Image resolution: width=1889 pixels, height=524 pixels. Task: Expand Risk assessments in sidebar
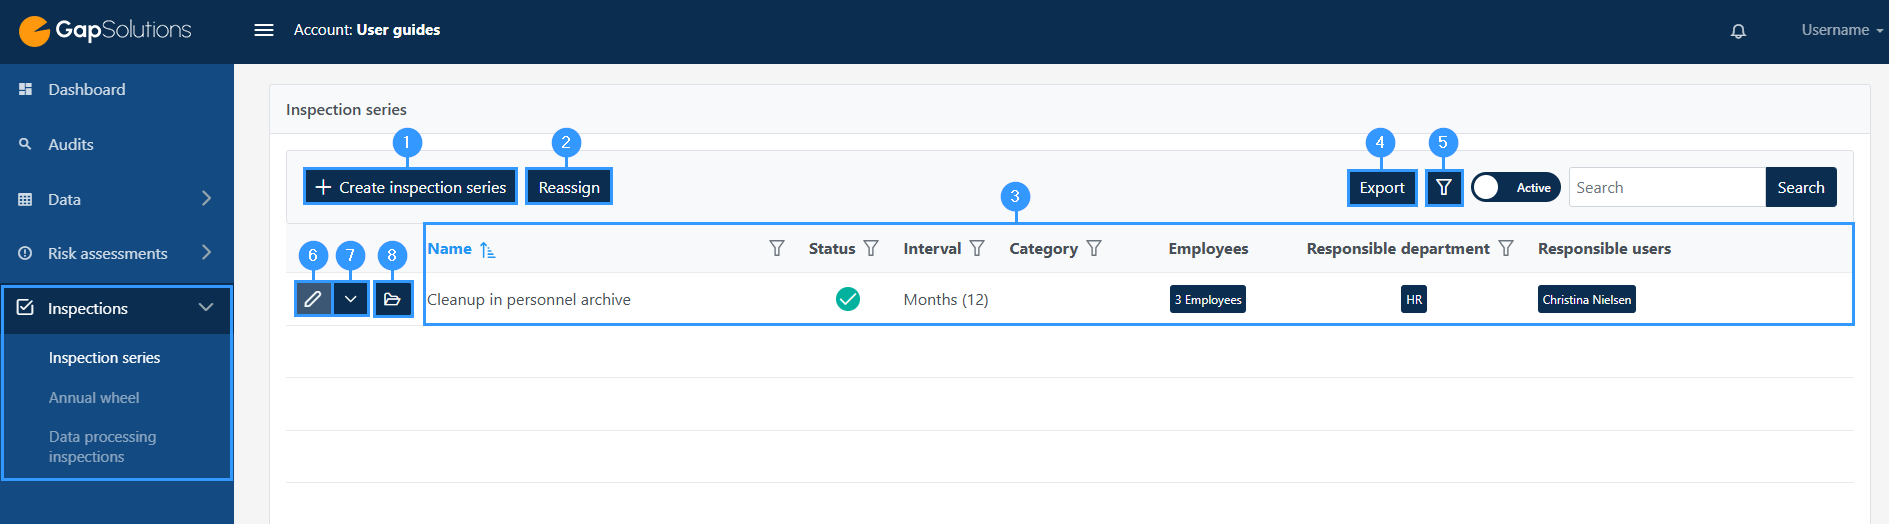click(117, 253)
